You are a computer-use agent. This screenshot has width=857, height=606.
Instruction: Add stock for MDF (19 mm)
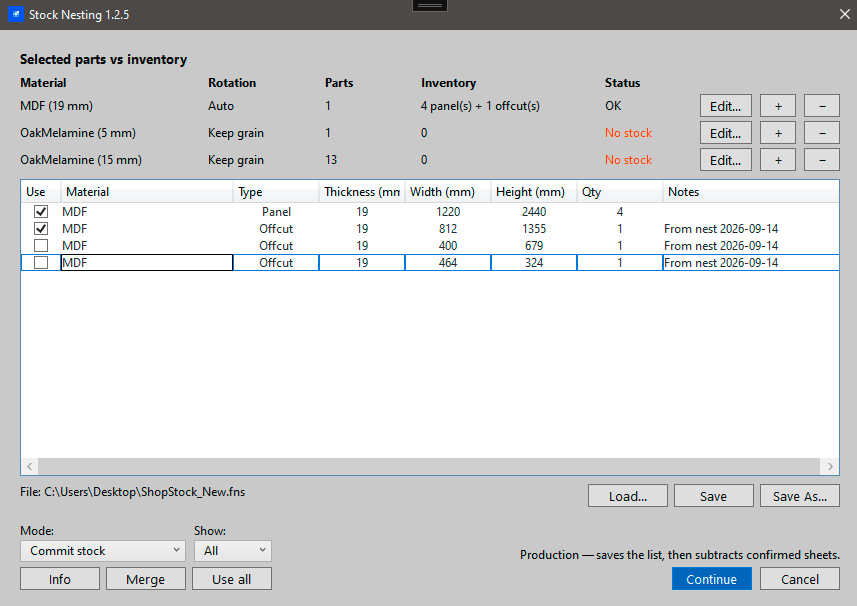(x=778, y=106)
